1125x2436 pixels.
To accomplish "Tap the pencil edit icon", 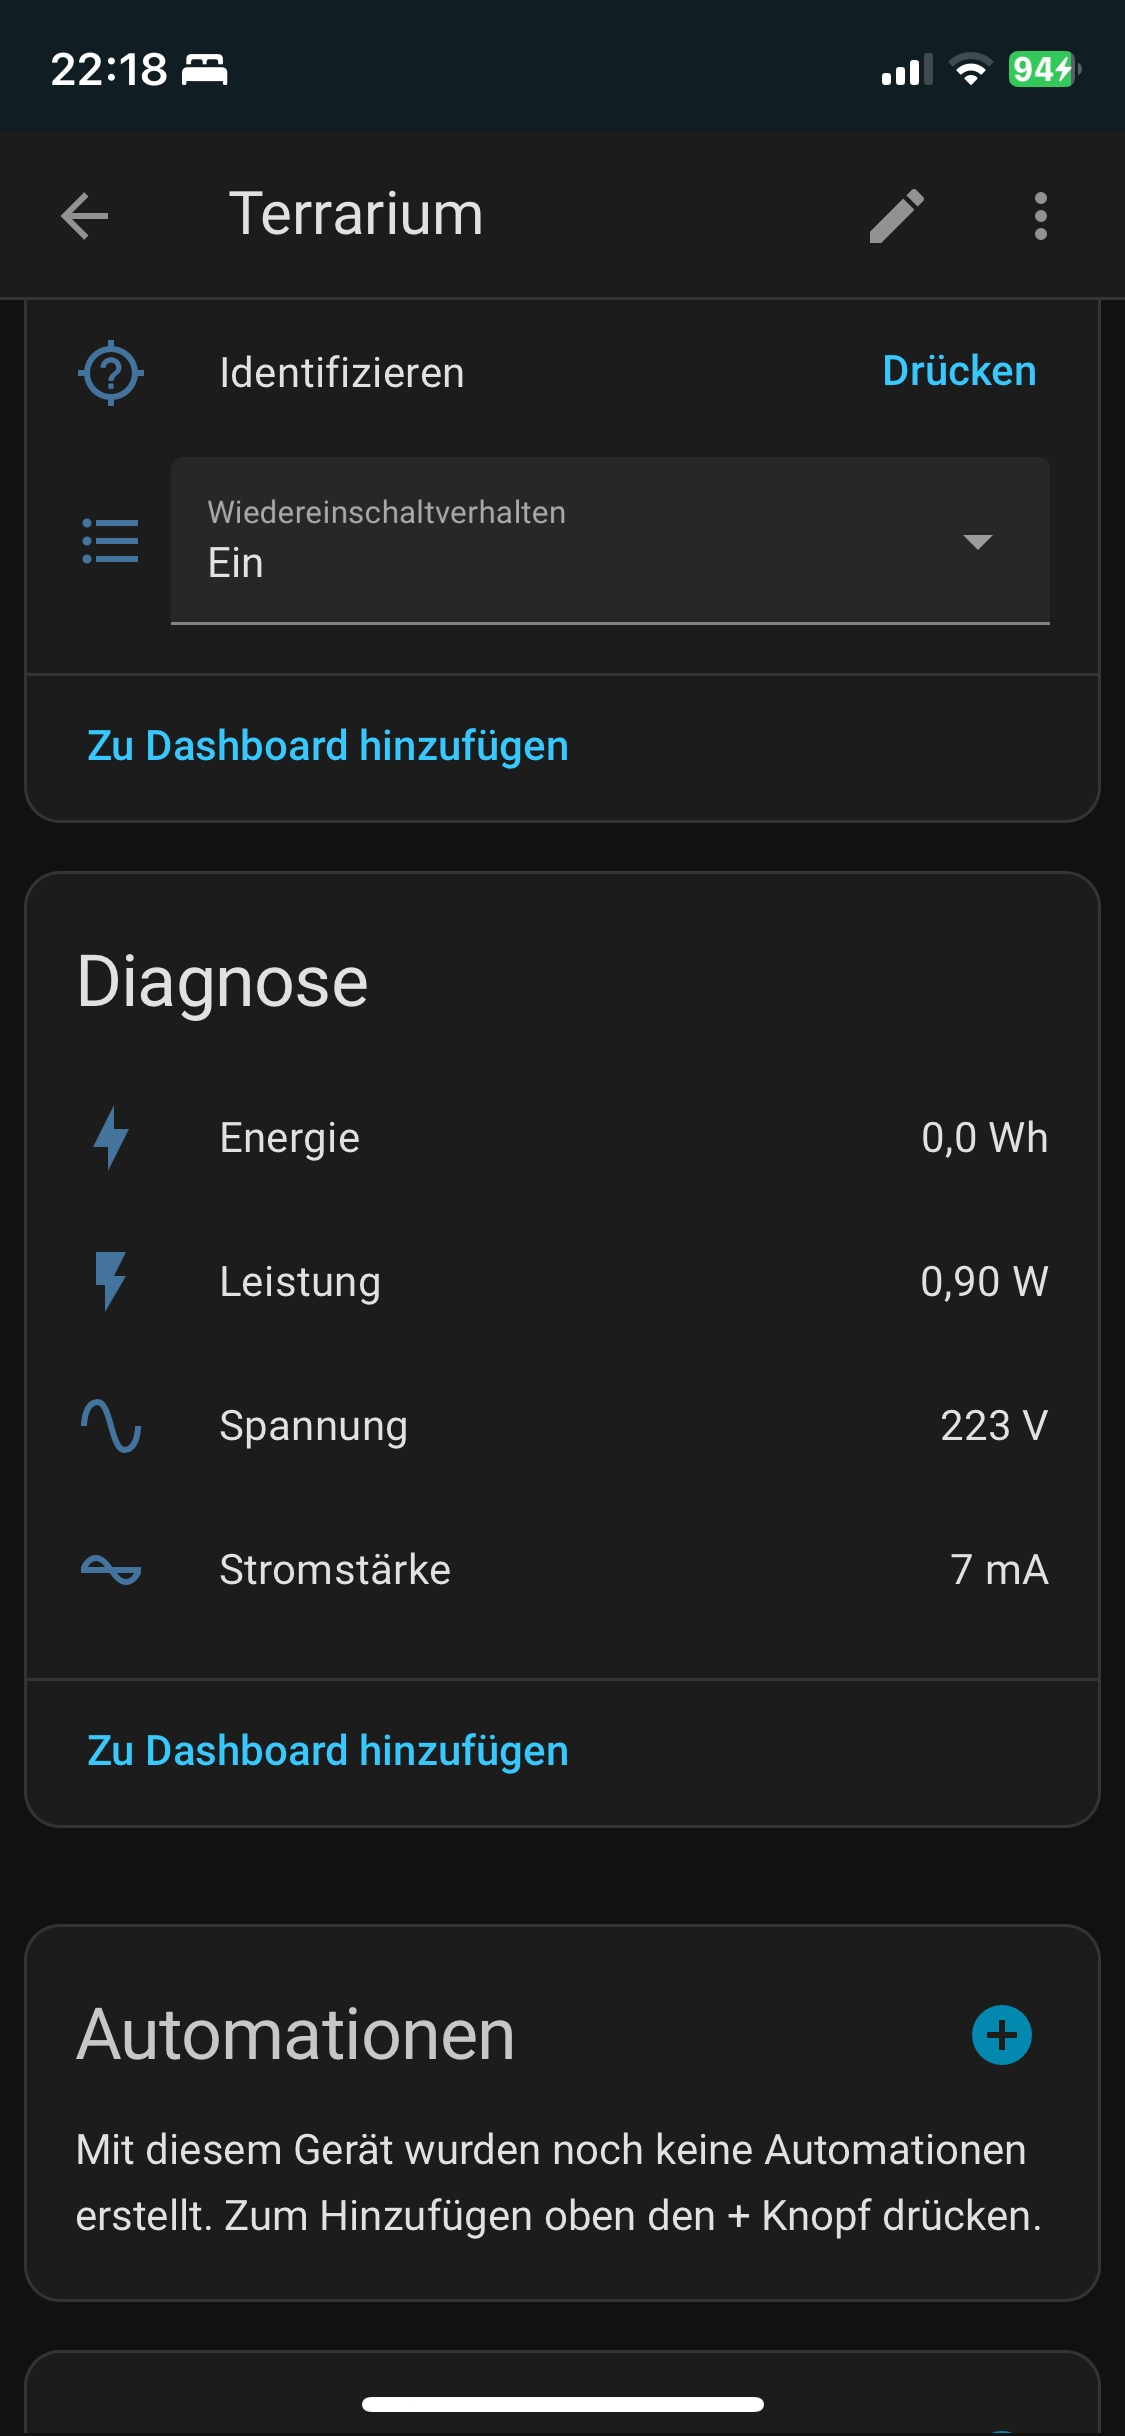I will click(896, 216).
